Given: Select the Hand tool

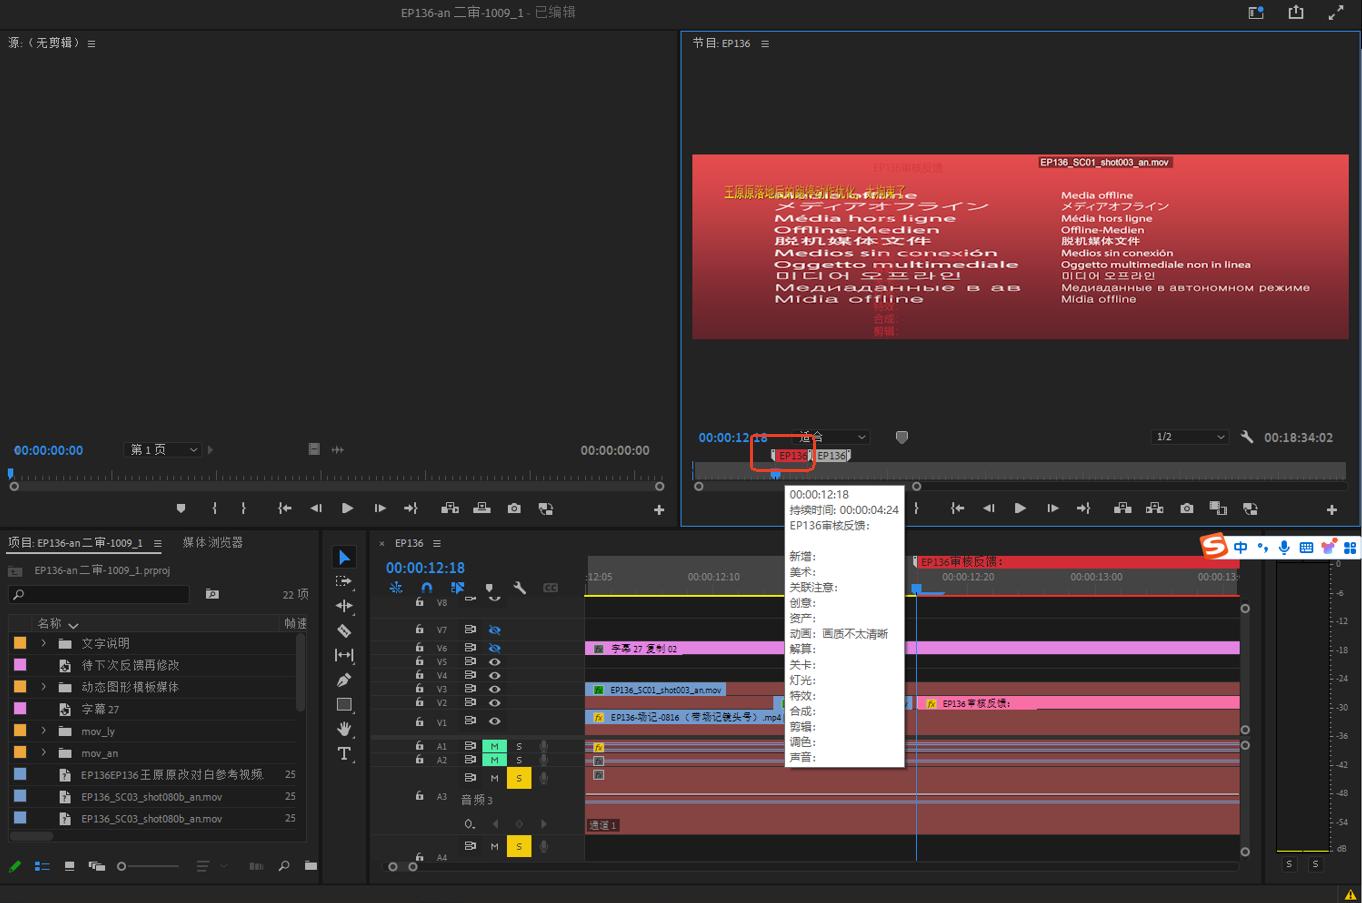Looking at the screenshot, I should pos(344,729).
